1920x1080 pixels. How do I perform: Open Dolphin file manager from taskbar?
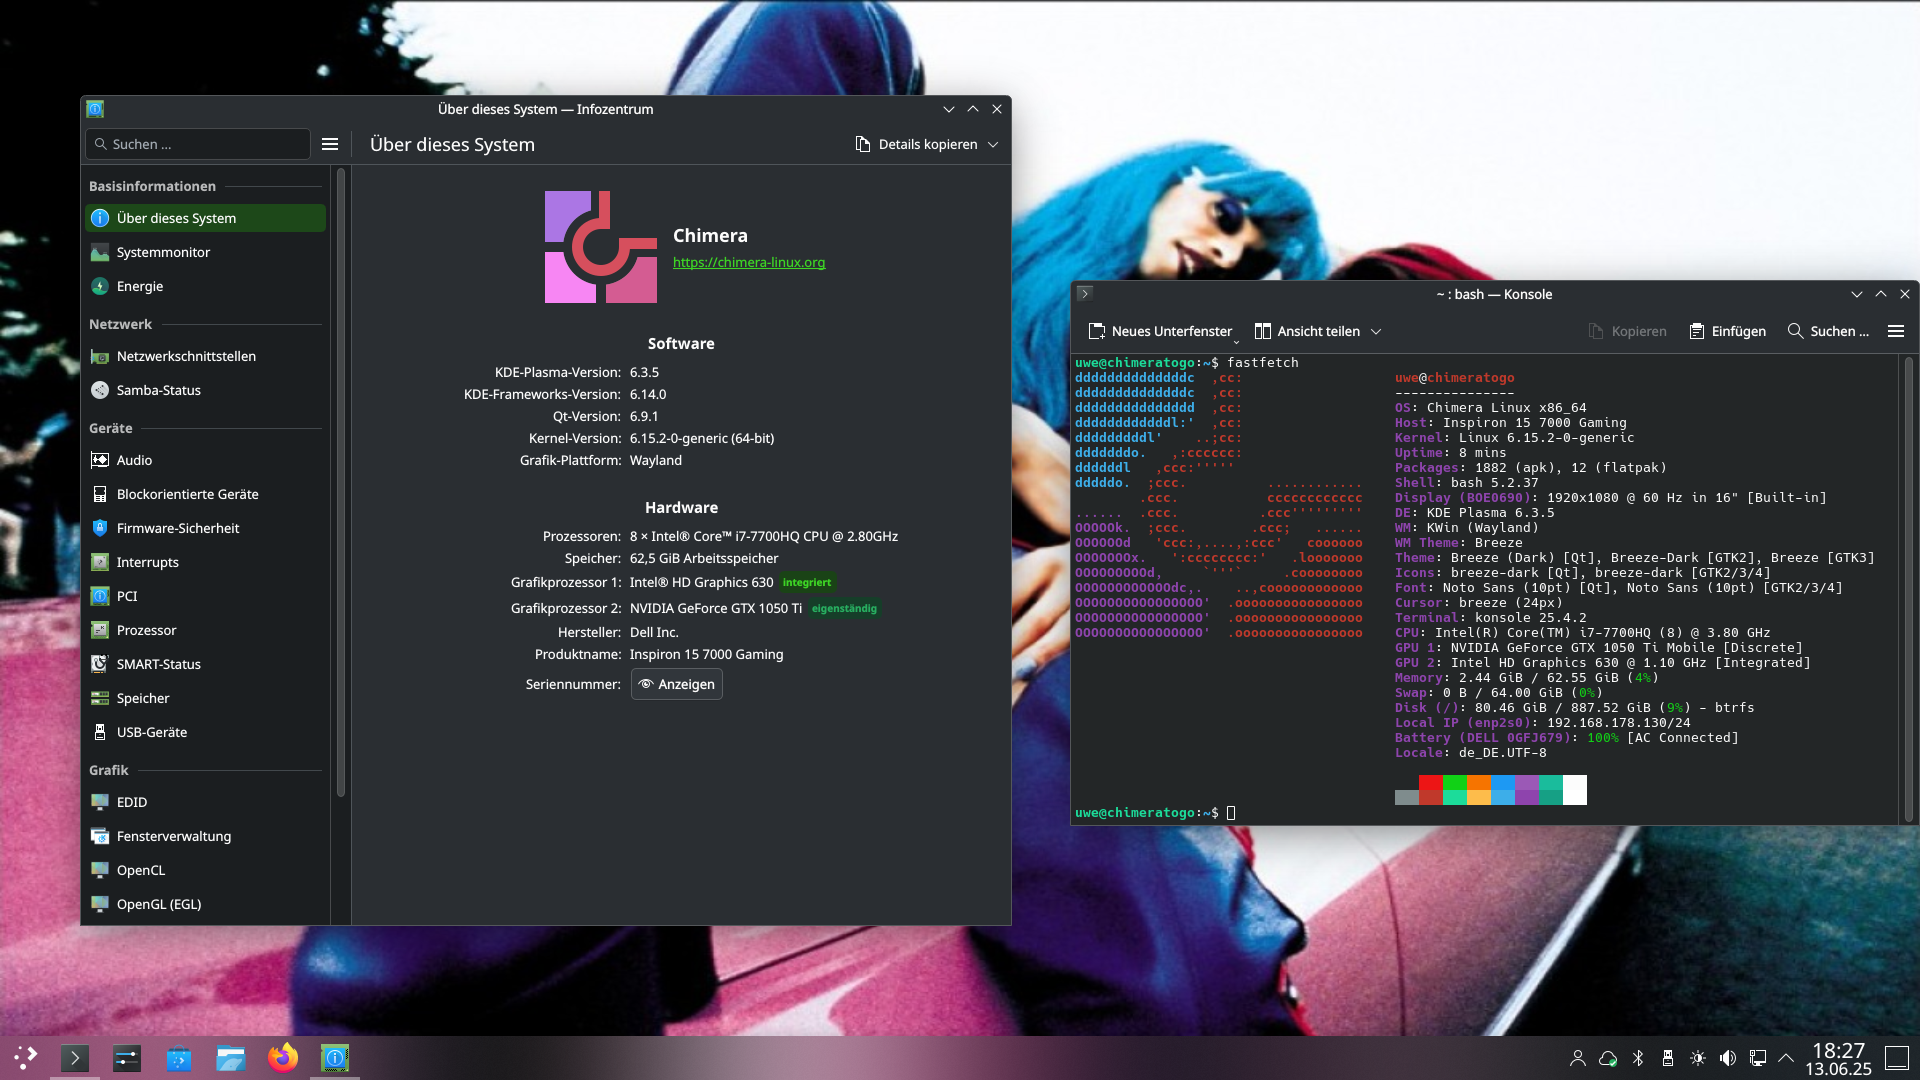coord(231,1057)
